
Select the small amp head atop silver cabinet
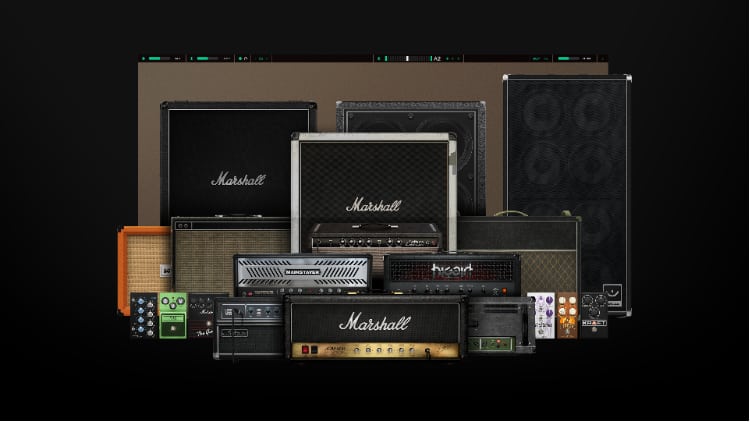pyautogui.click(x=376, y=237)
